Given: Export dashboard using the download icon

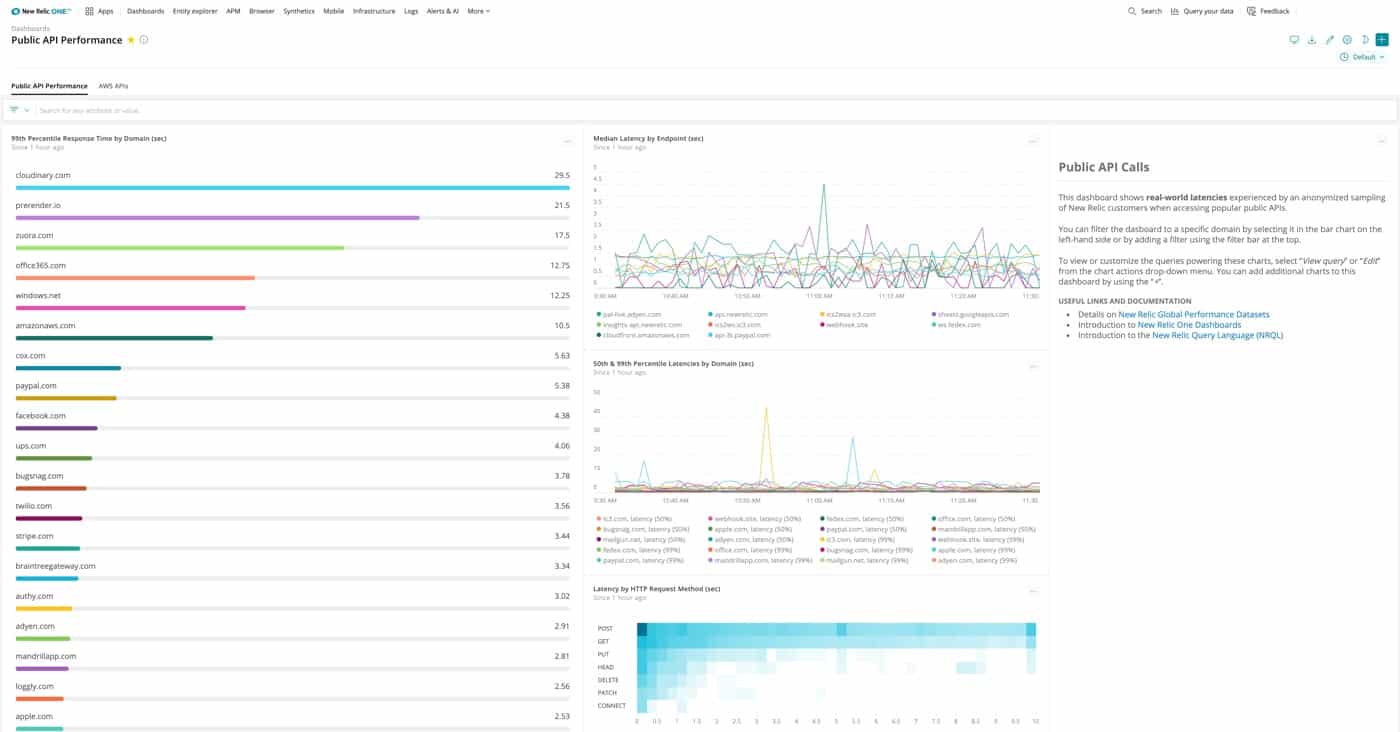Looking at the screenshot, I should [1311, 40].
